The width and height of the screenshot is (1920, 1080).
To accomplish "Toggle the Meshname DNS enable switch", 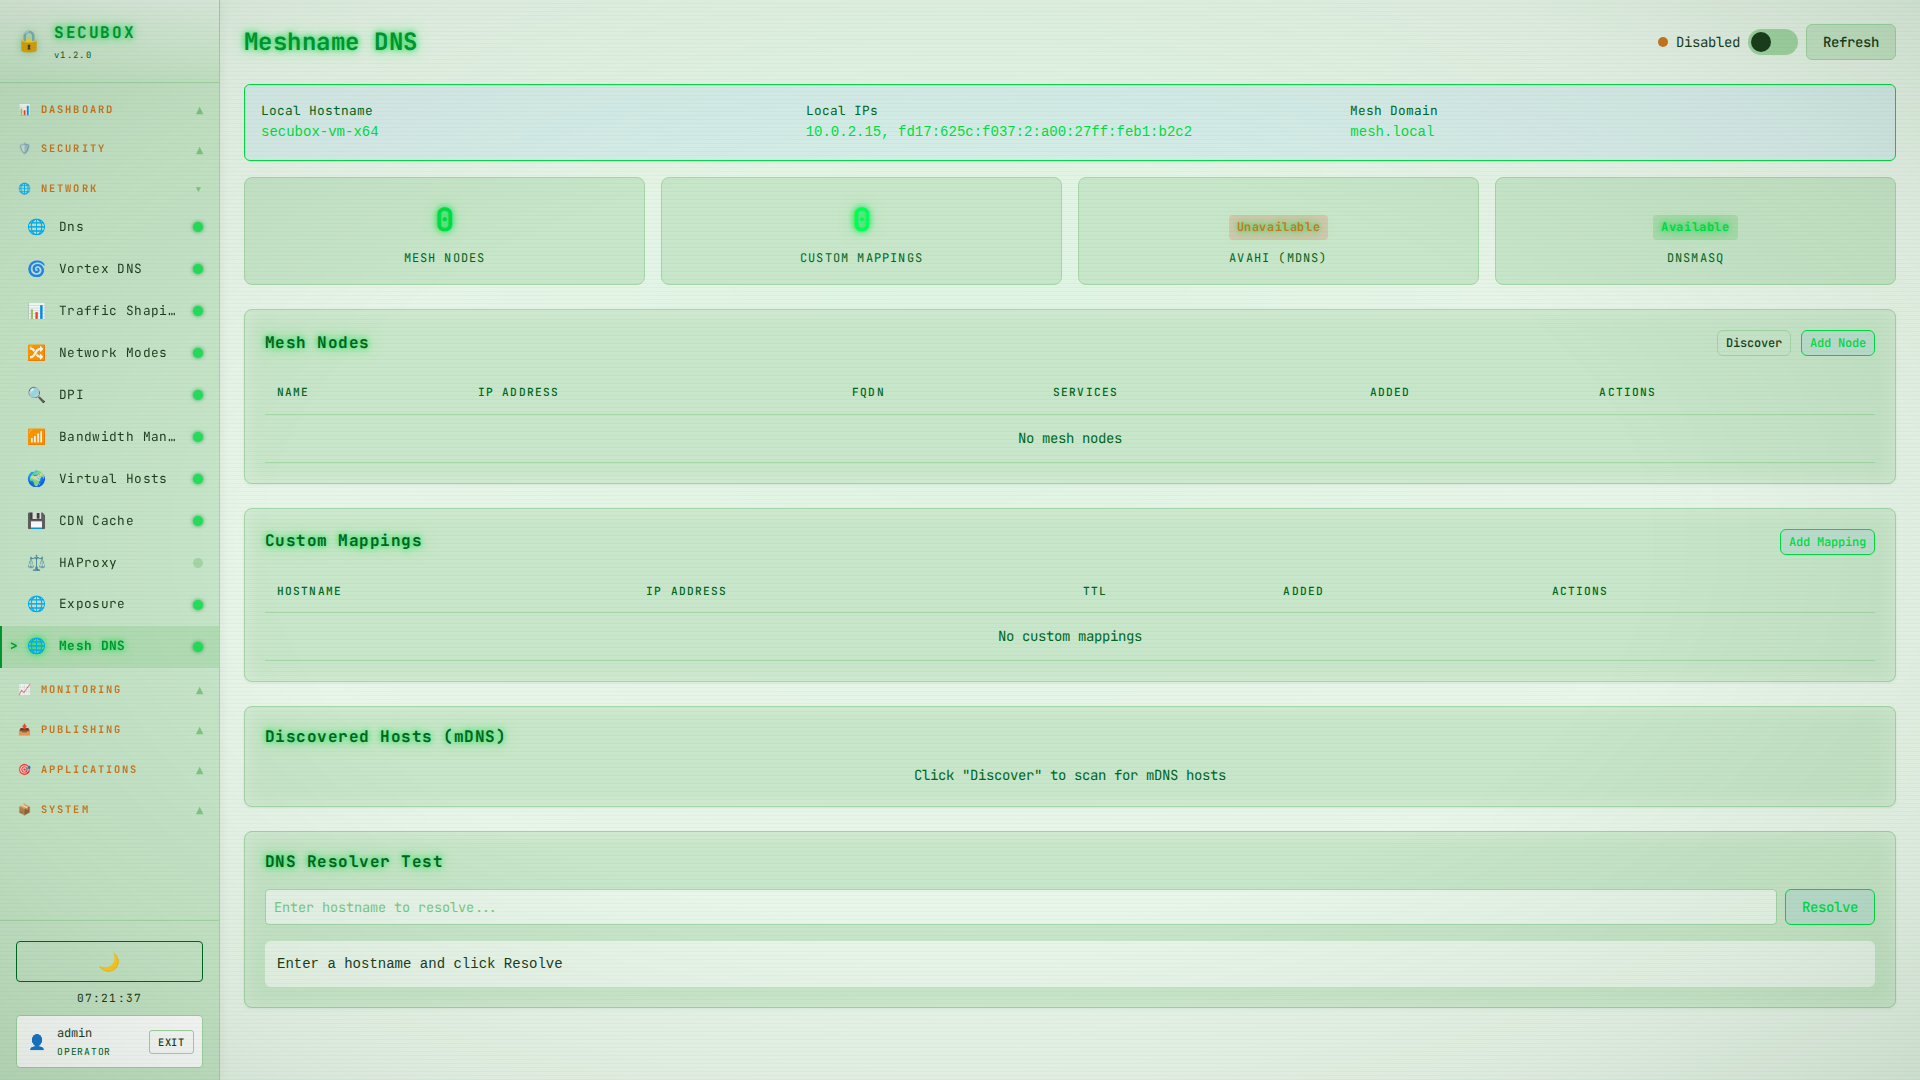I will [x=1772, y=42].
